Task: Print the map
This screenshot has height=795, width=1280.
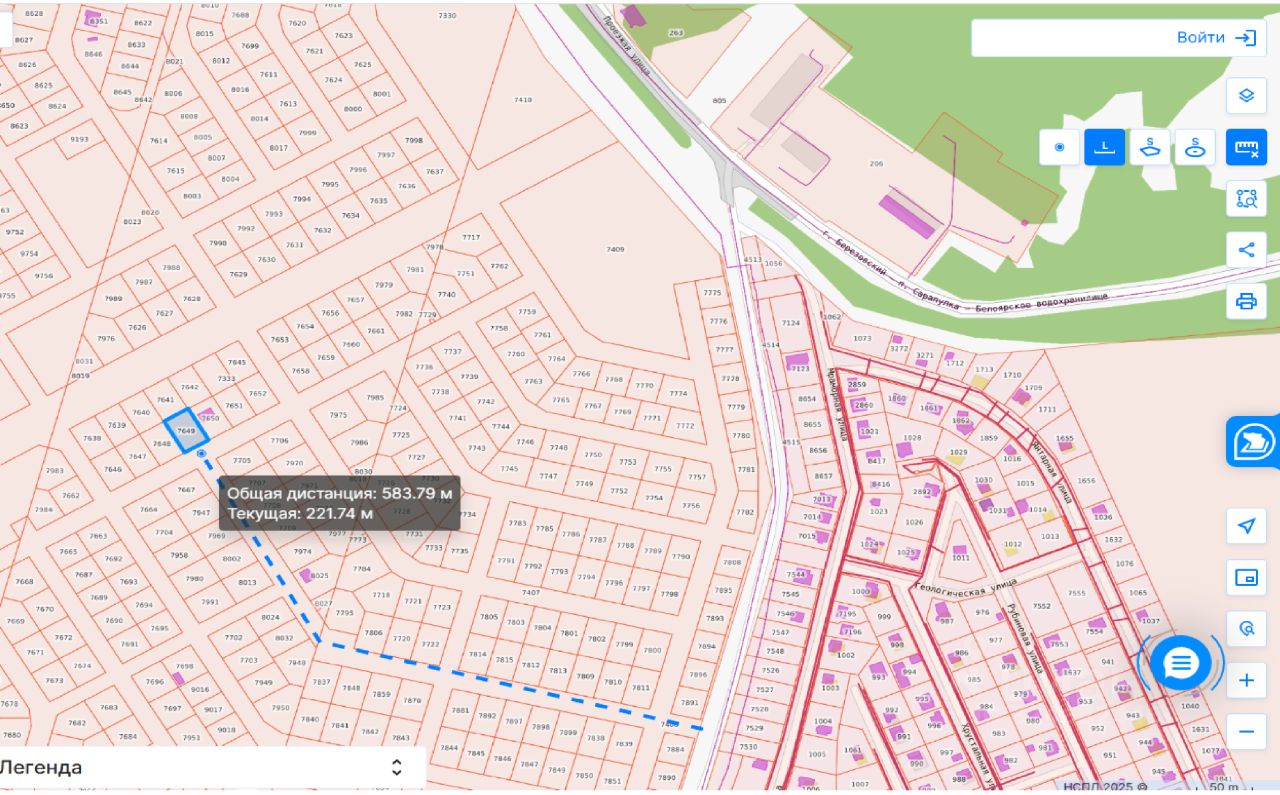Action: (x=1246, y=301)
